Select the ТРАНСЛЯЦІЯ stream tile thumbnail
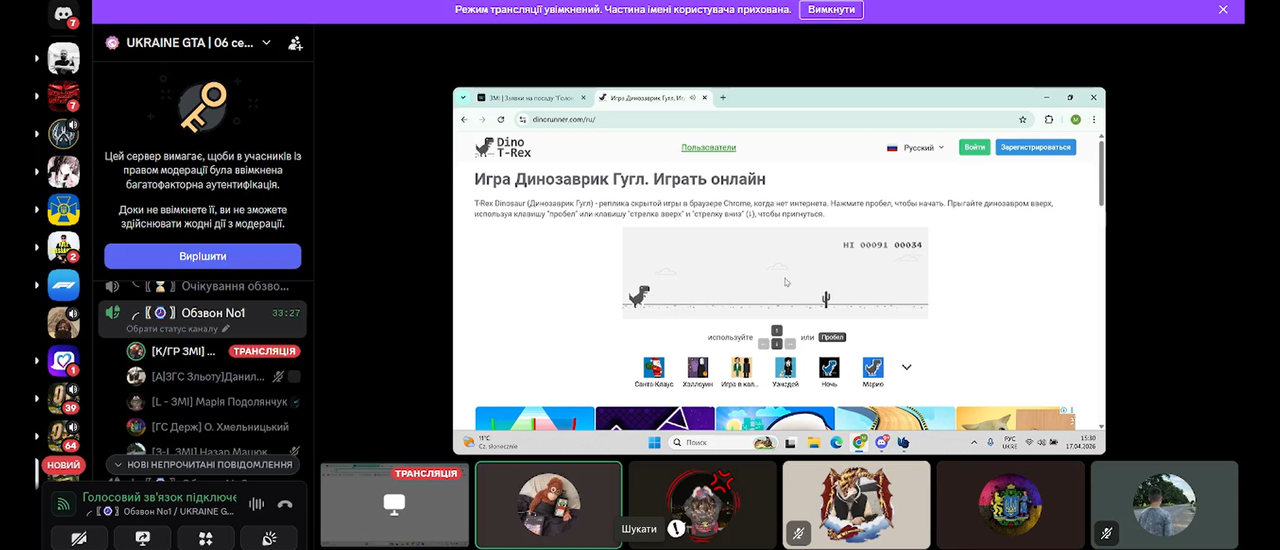Screen dimensions: 1280x550 pyautogui.click(x=395, y=504)
